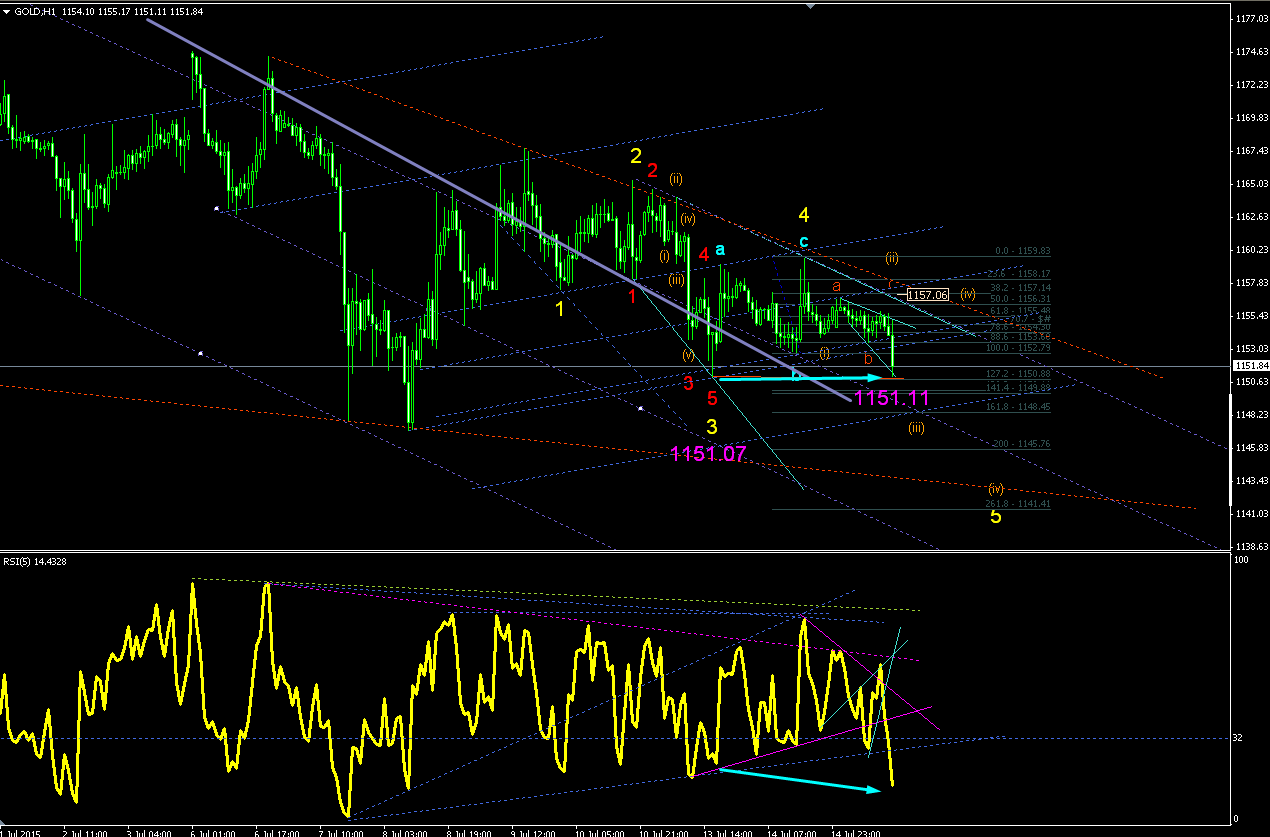Viewport: 1270px width, 837px height.
Task: Click 1138.63 on the price scale
Action: 1250,547
